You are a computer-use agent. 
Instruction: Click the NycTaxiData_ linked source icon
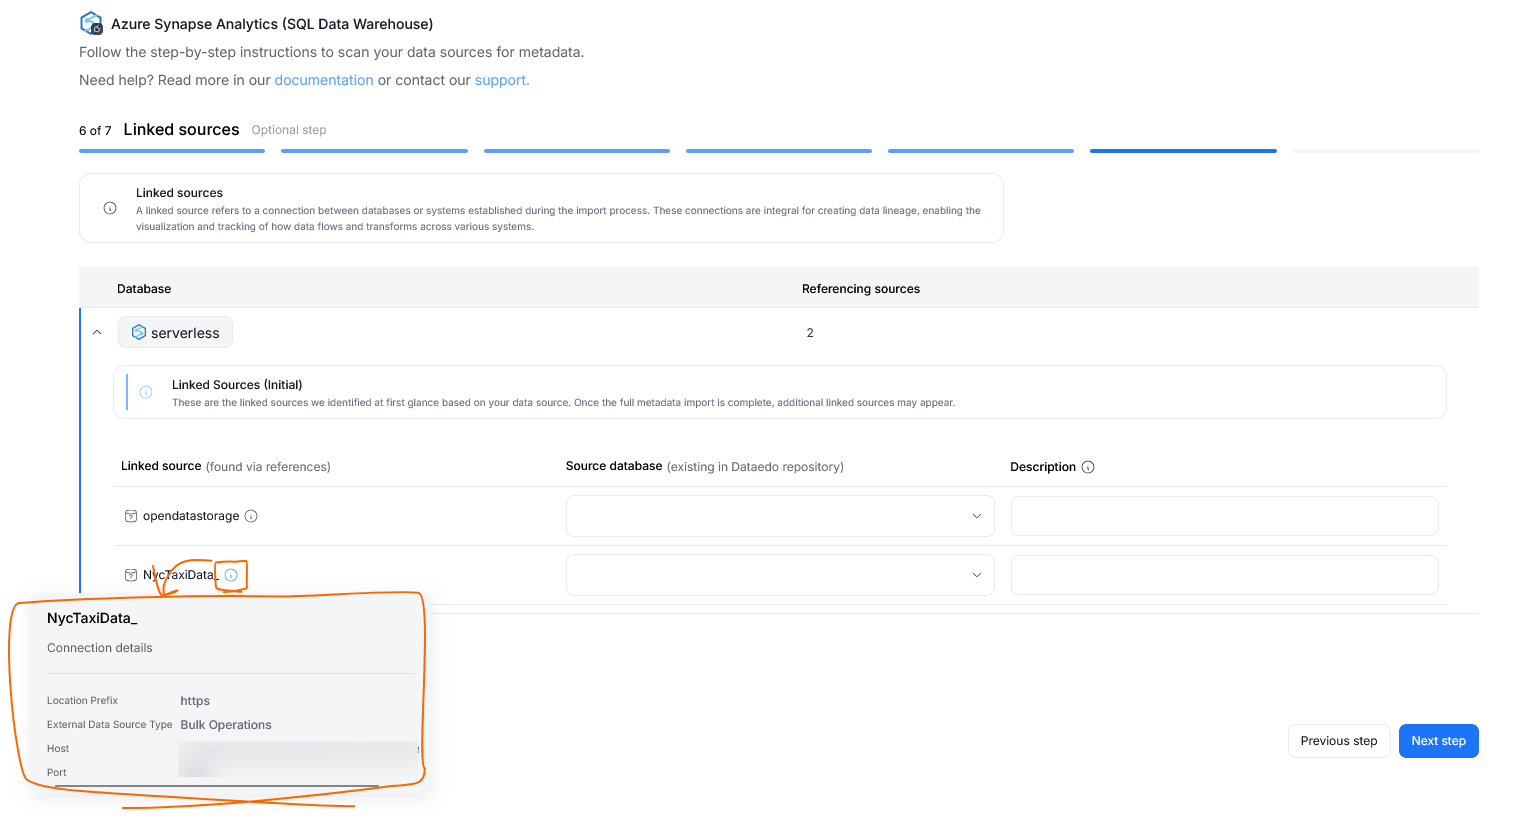[x=130, y=575]
